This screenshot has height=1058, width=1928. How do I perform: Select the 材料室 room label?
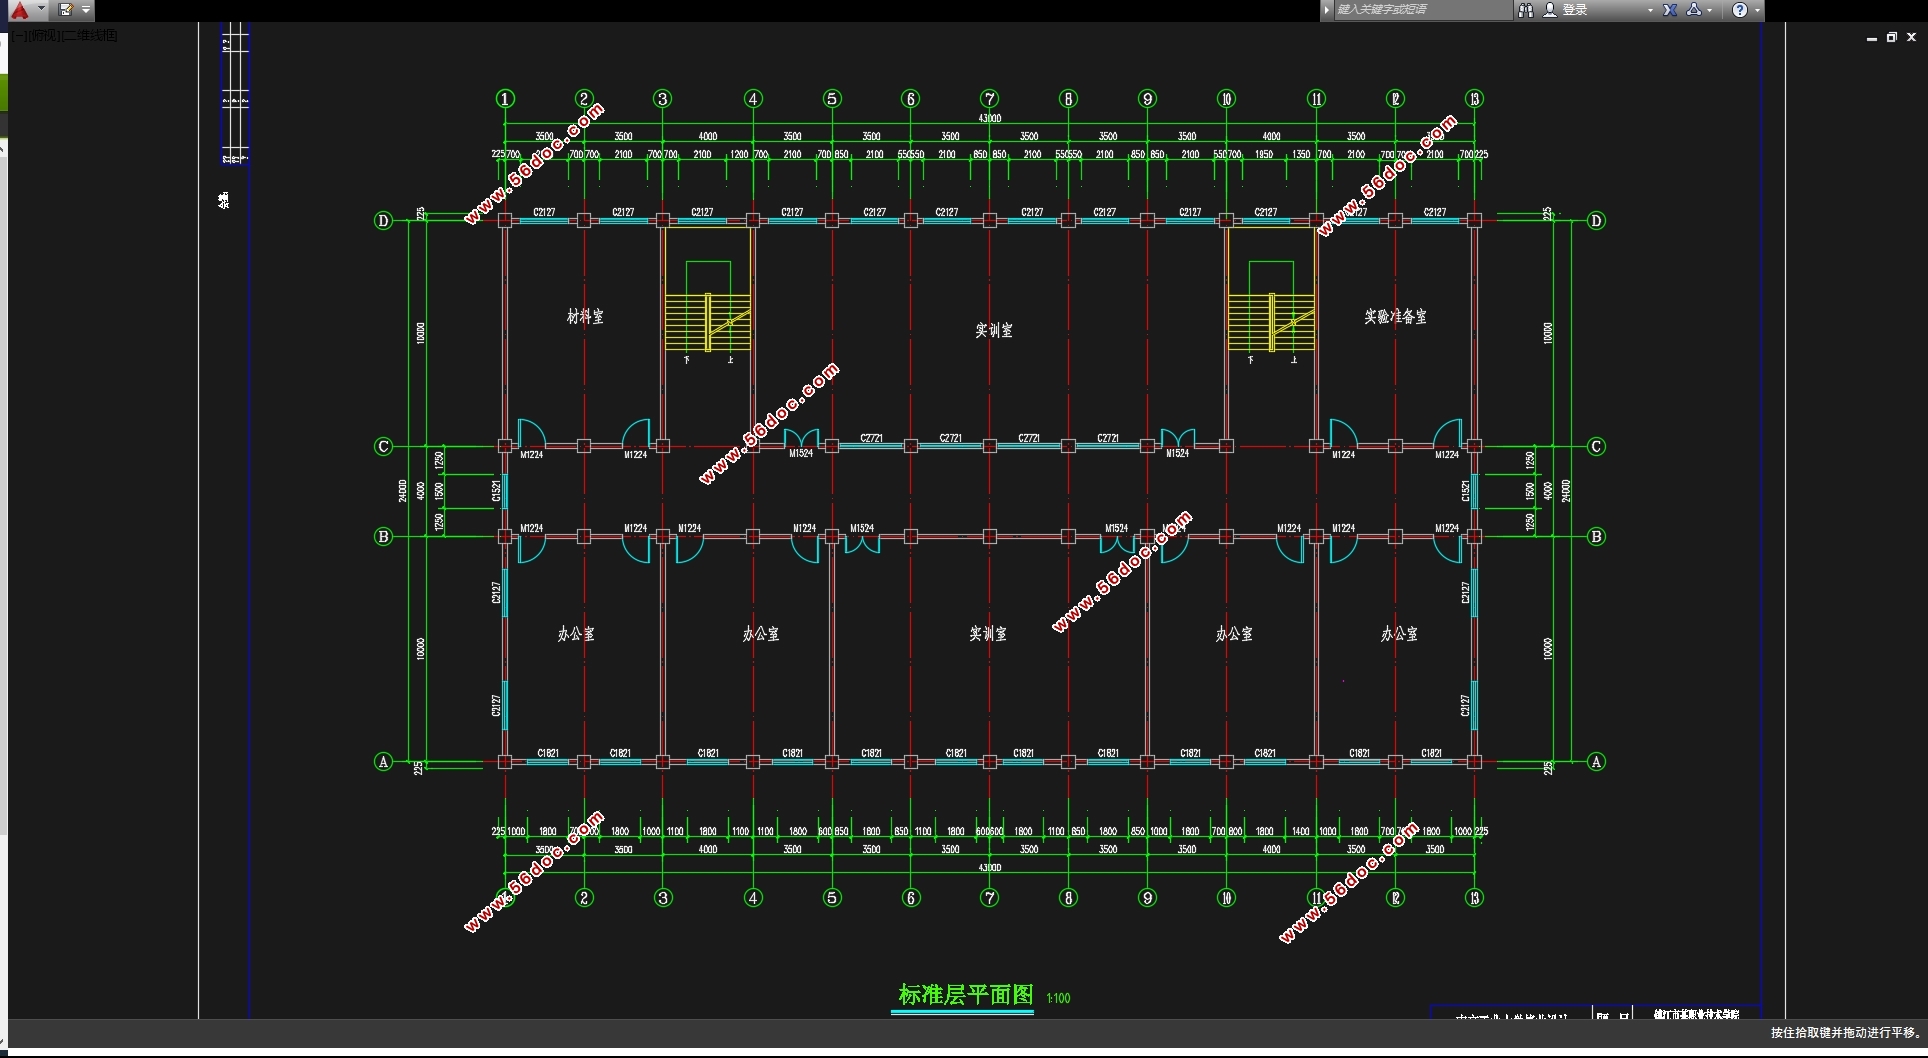pyautogui.click(x=585, y=316)
